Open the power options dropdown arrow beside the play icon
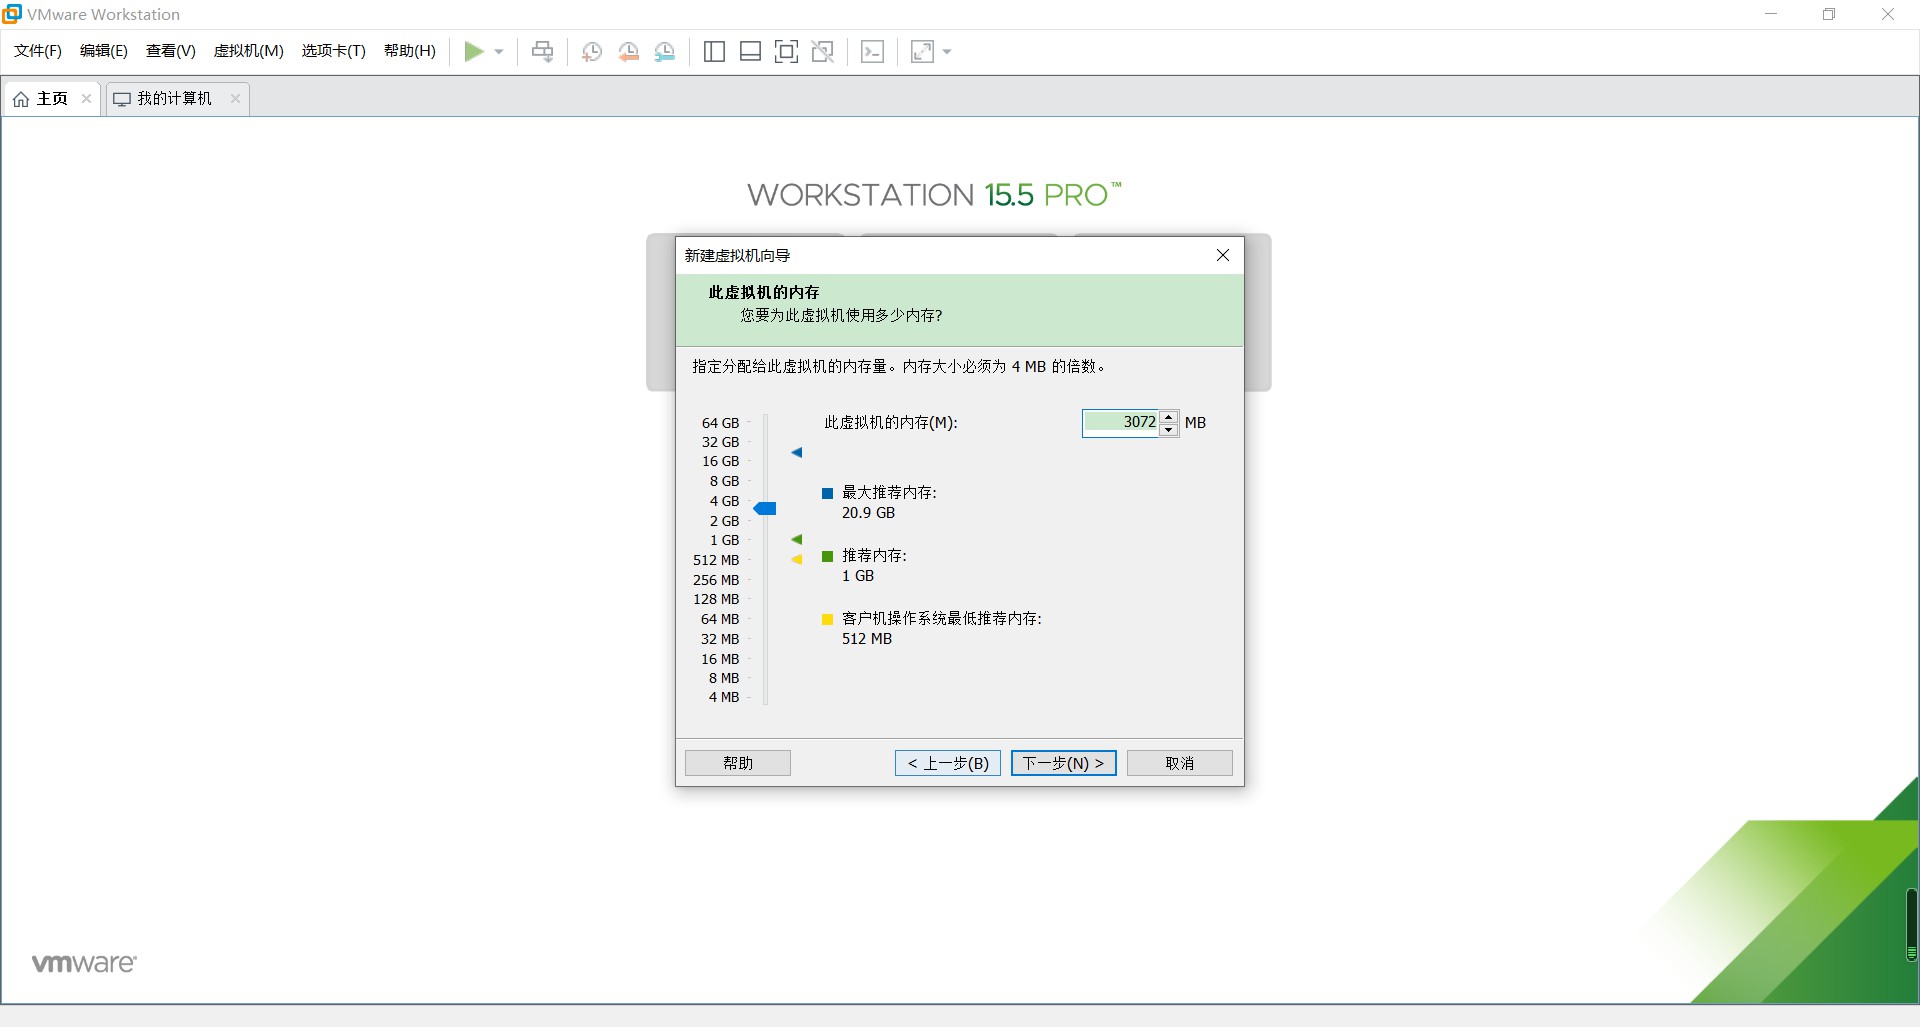Image resolution: width=1920 pixels, height=1027 pixels. tap(499, 52)
